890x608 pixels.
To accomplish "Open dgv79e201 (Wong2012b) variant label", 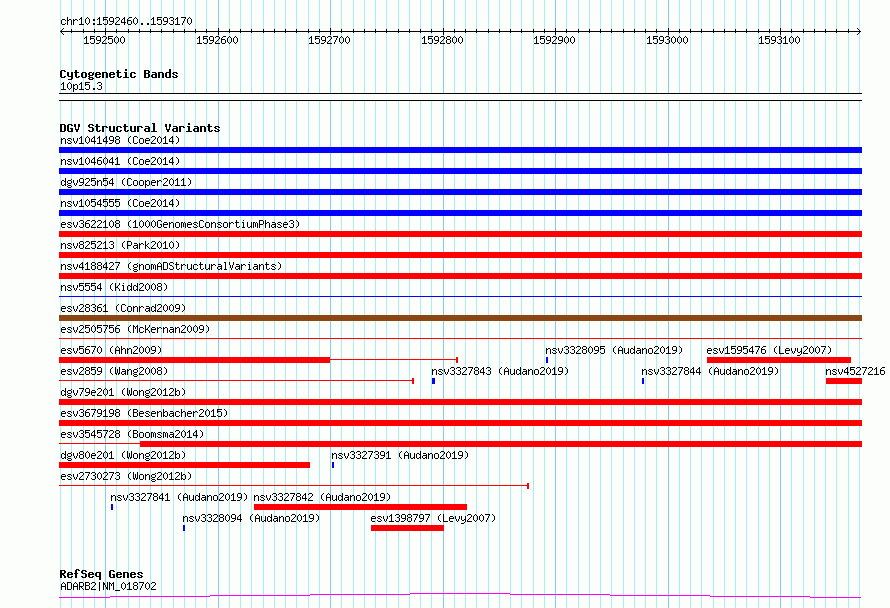I will coord(123,392).
